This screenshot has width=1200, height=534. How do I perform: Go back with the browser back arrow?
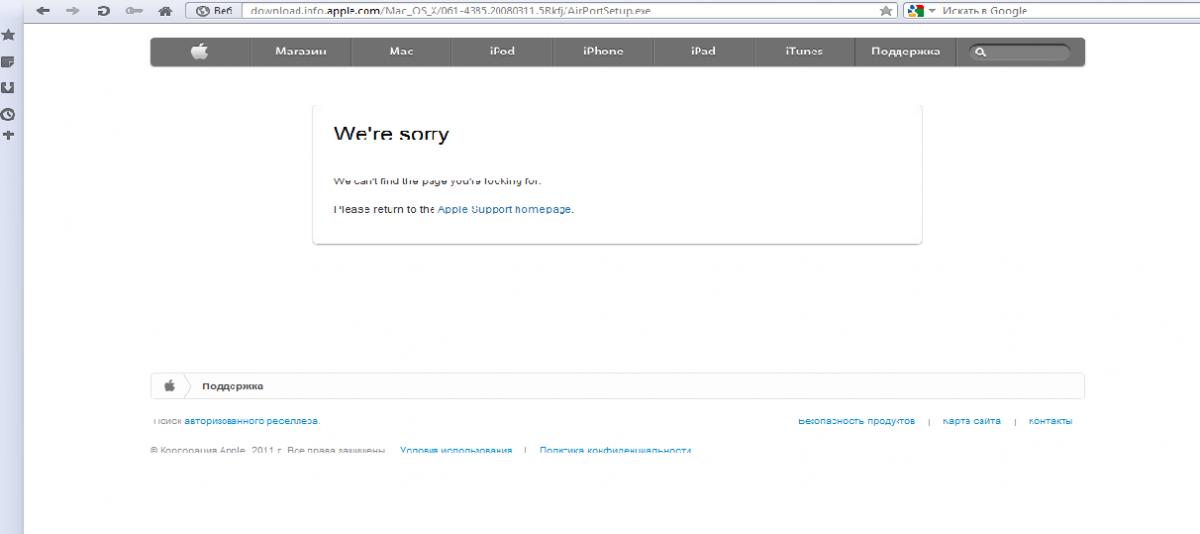tap(43, 10)
